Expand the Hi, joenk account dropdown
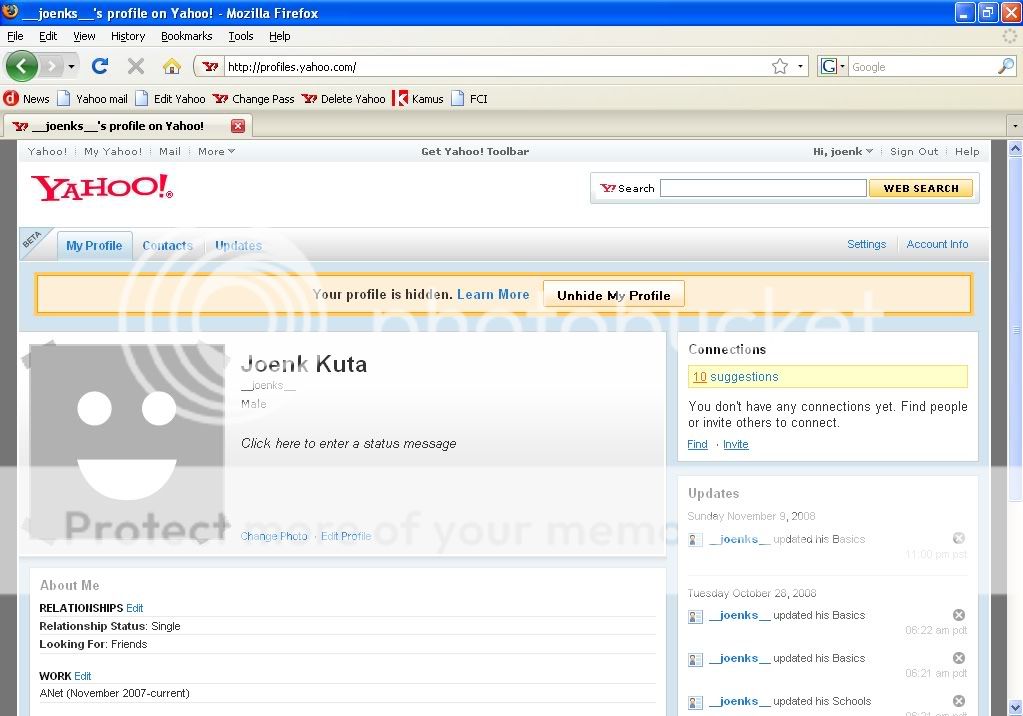 point(842,151)
